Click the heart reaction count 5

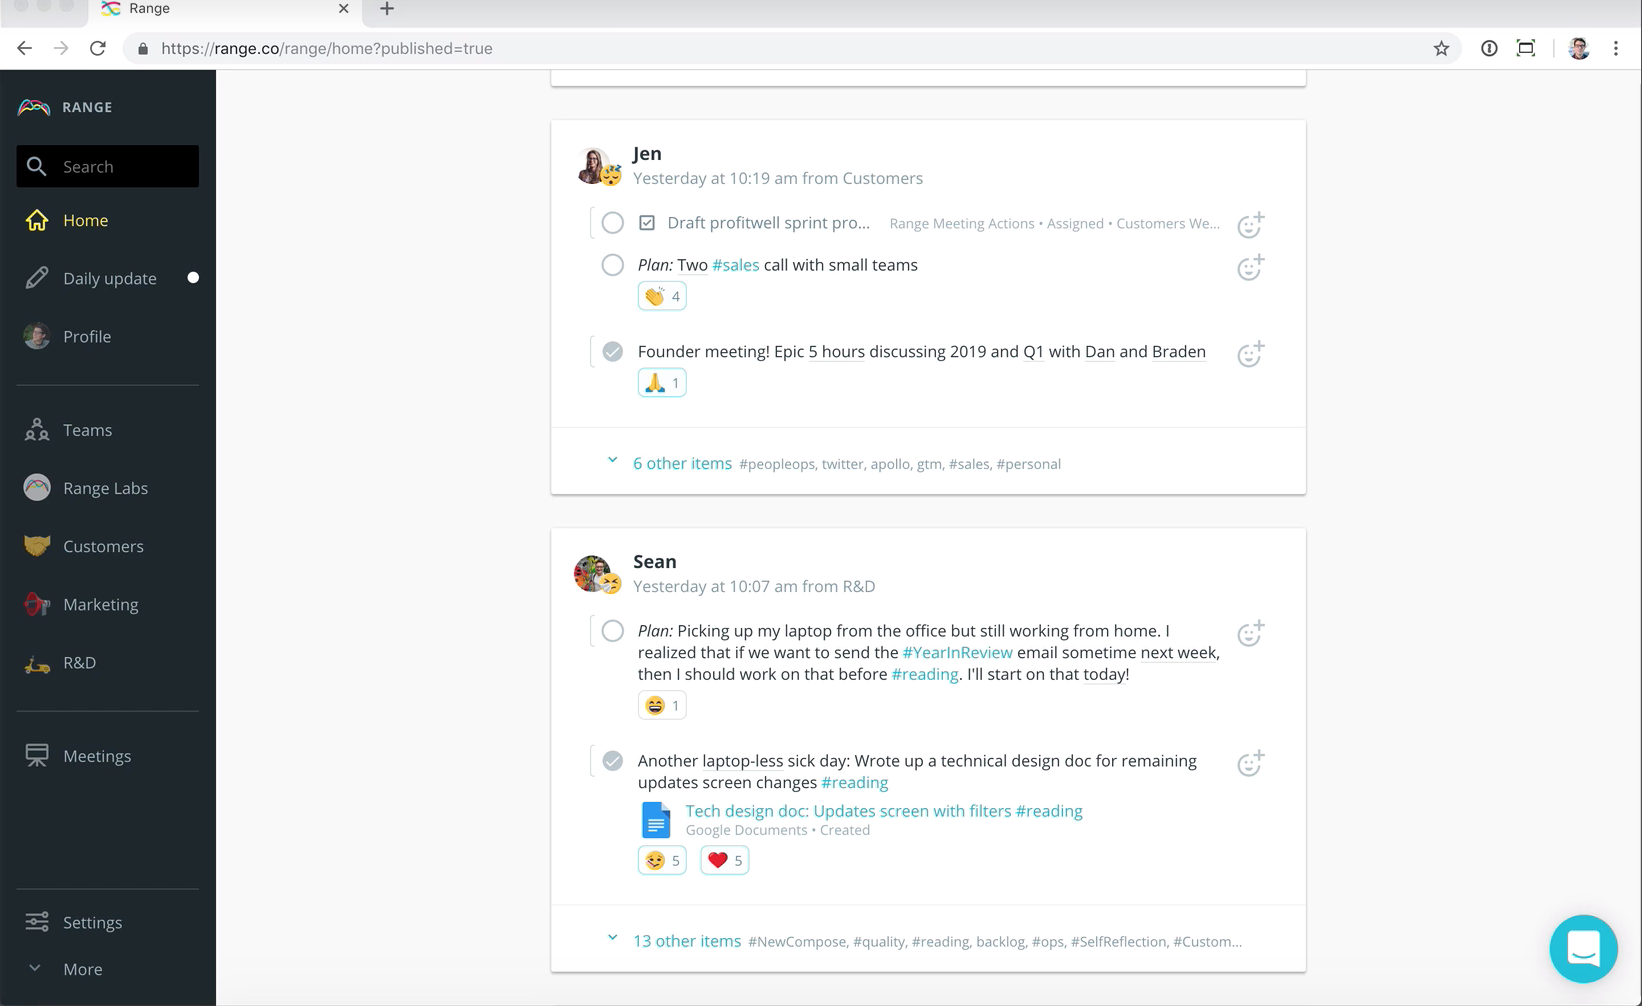coord(725,860)
